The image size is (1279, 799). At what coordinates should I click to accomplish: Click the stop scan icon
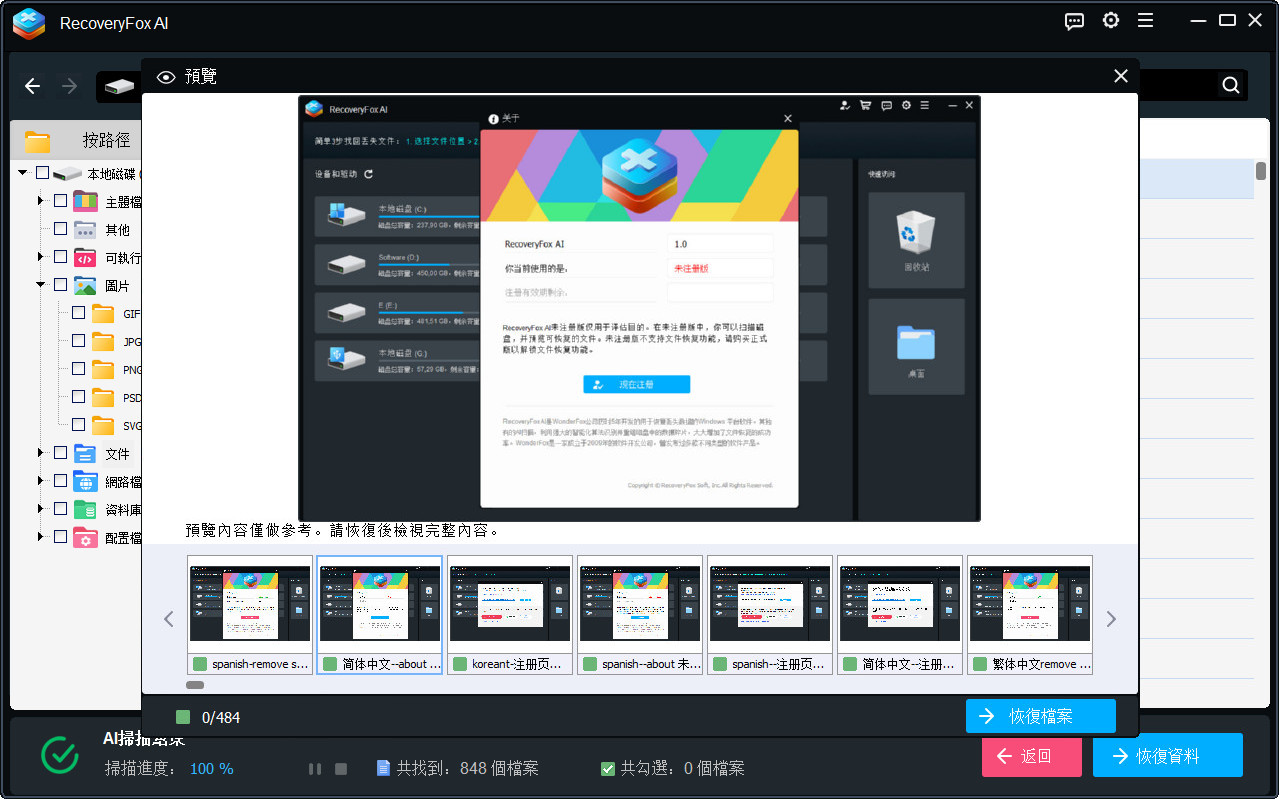(x=341, y=769)
